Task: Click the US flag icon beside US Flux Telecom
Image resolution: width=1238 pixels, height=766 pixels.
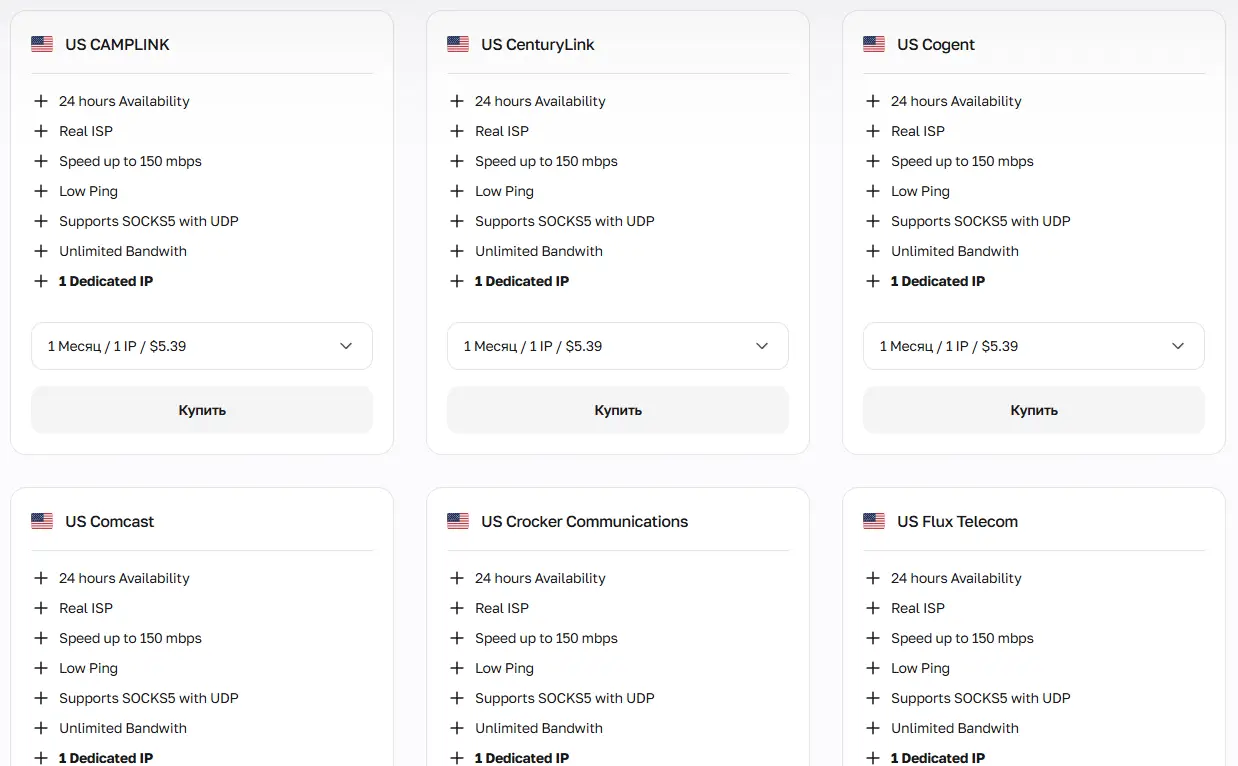Action: [x=874, y=521]
